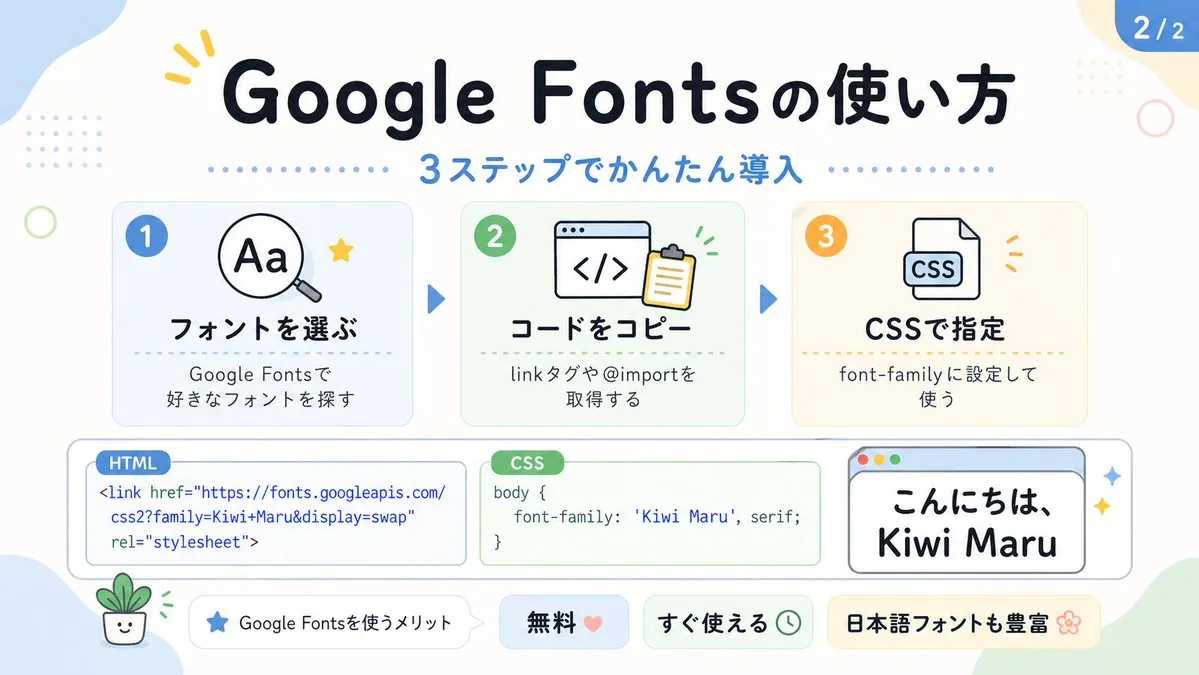1199x675 pixels.
Task: Open the CSSで指定 step card heading
Action: (x=934, y=329)
